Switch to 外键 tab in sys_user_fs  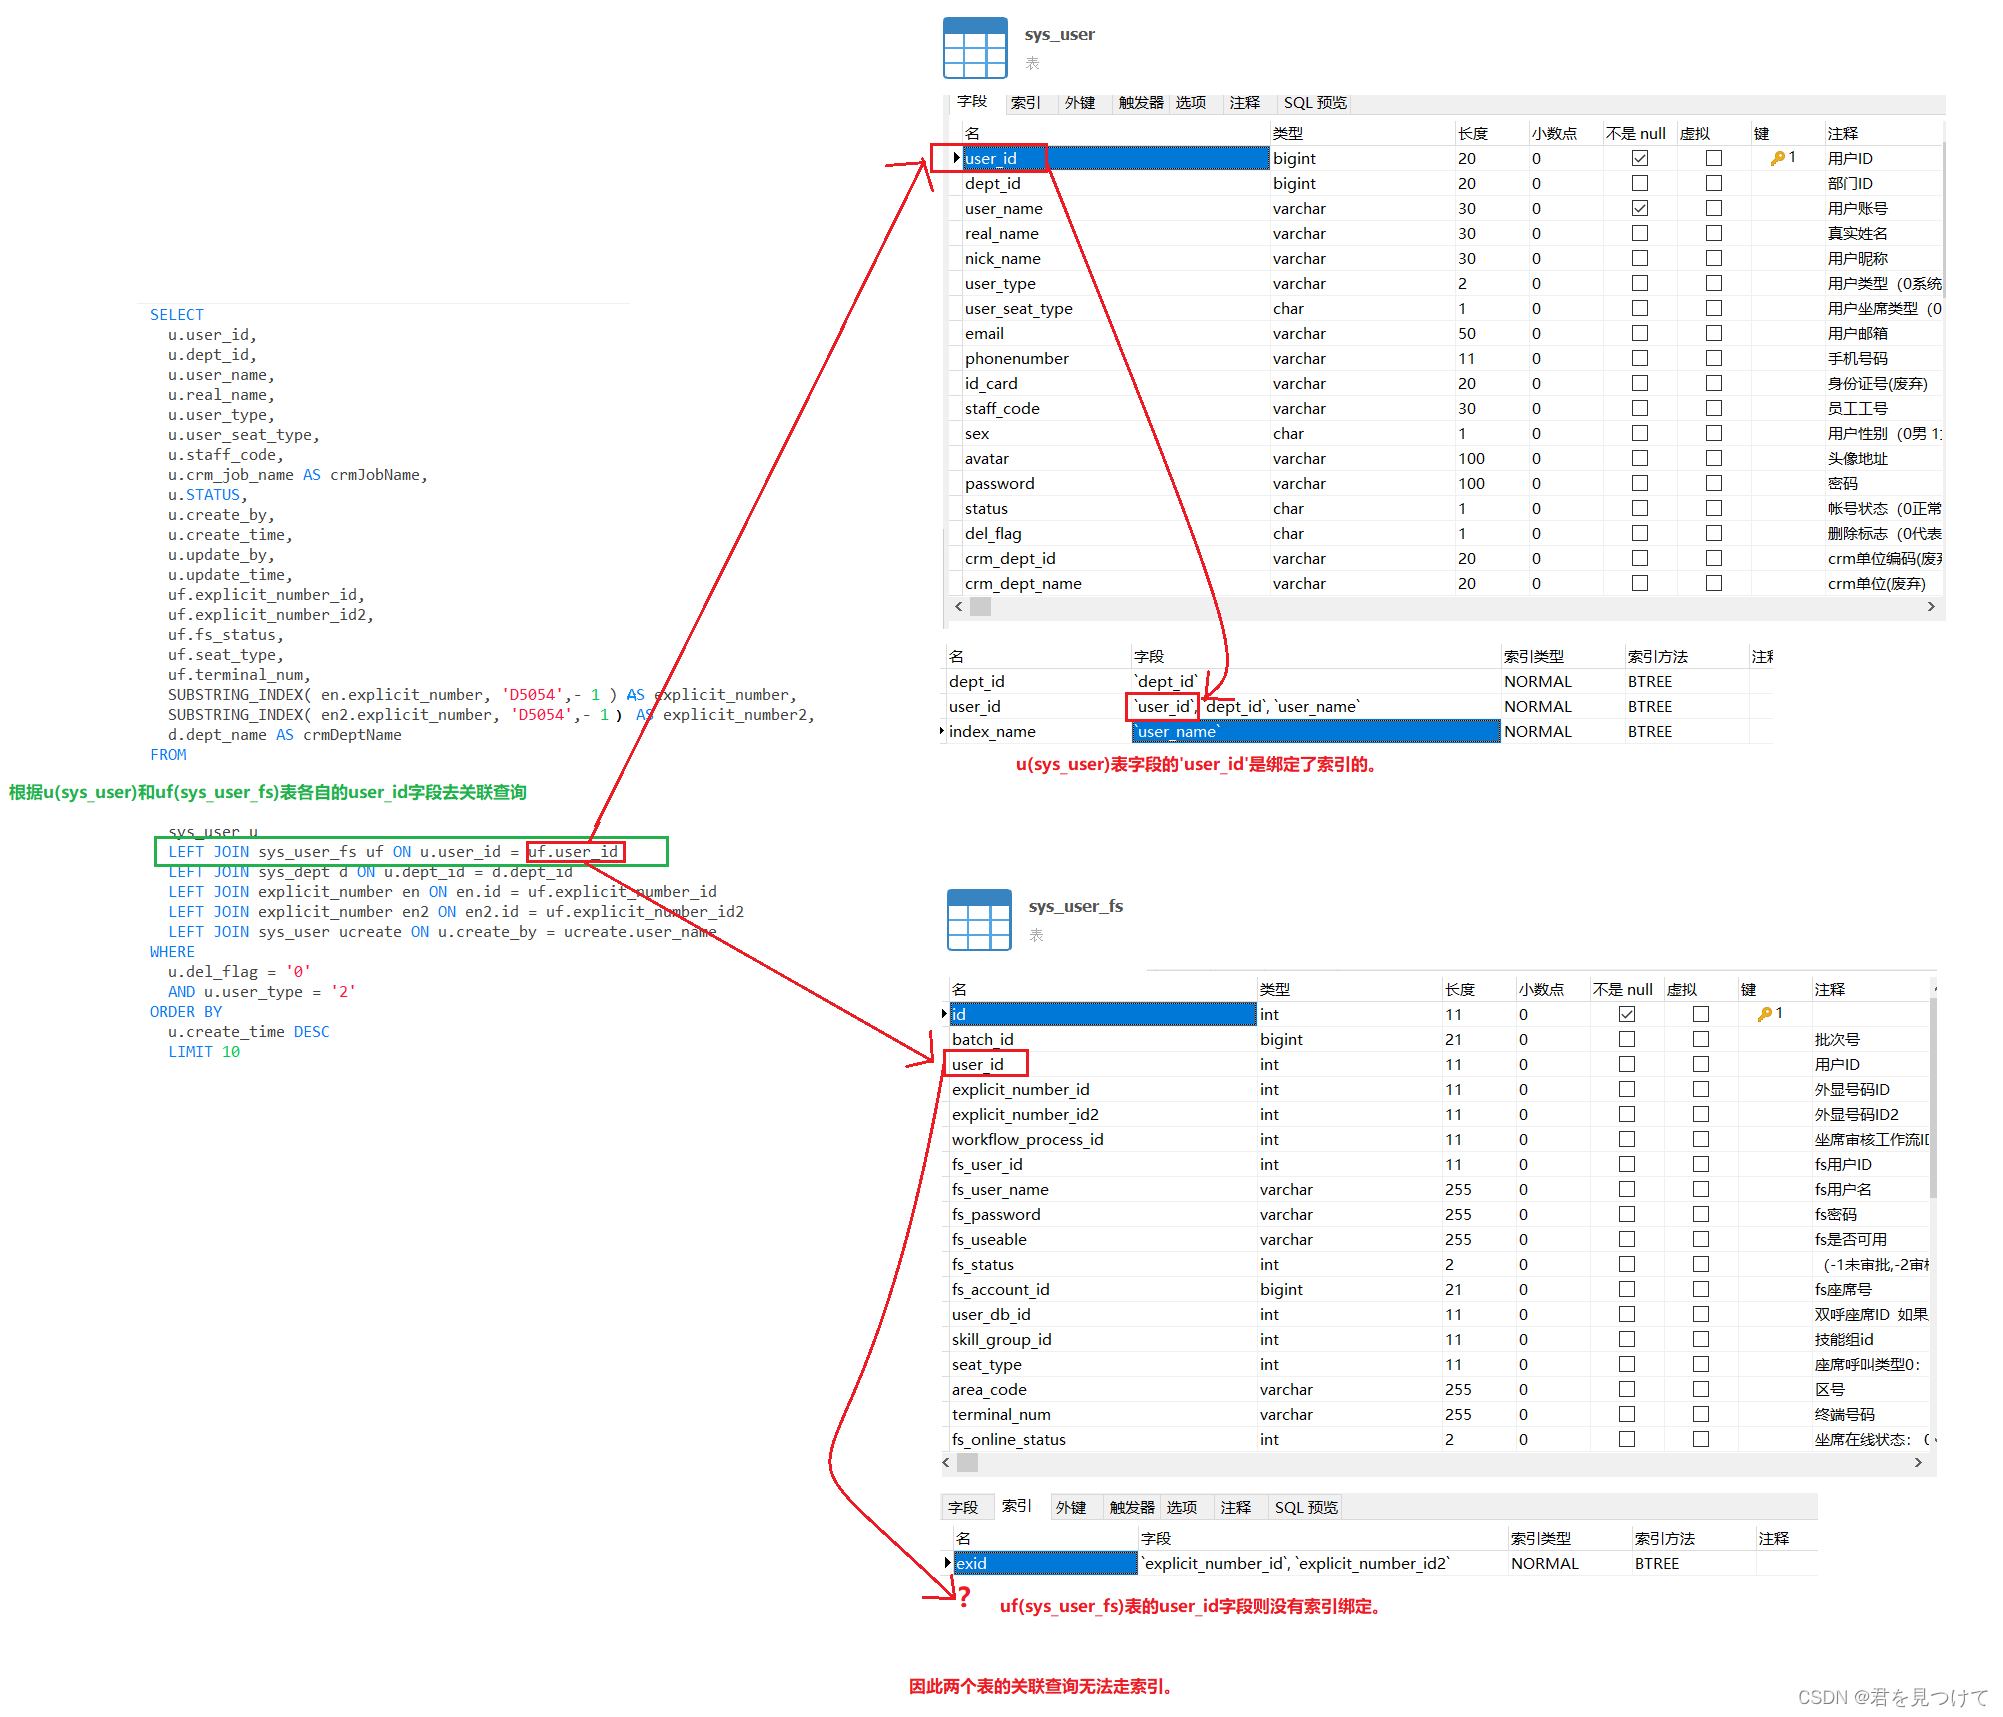[1070, 1507]
